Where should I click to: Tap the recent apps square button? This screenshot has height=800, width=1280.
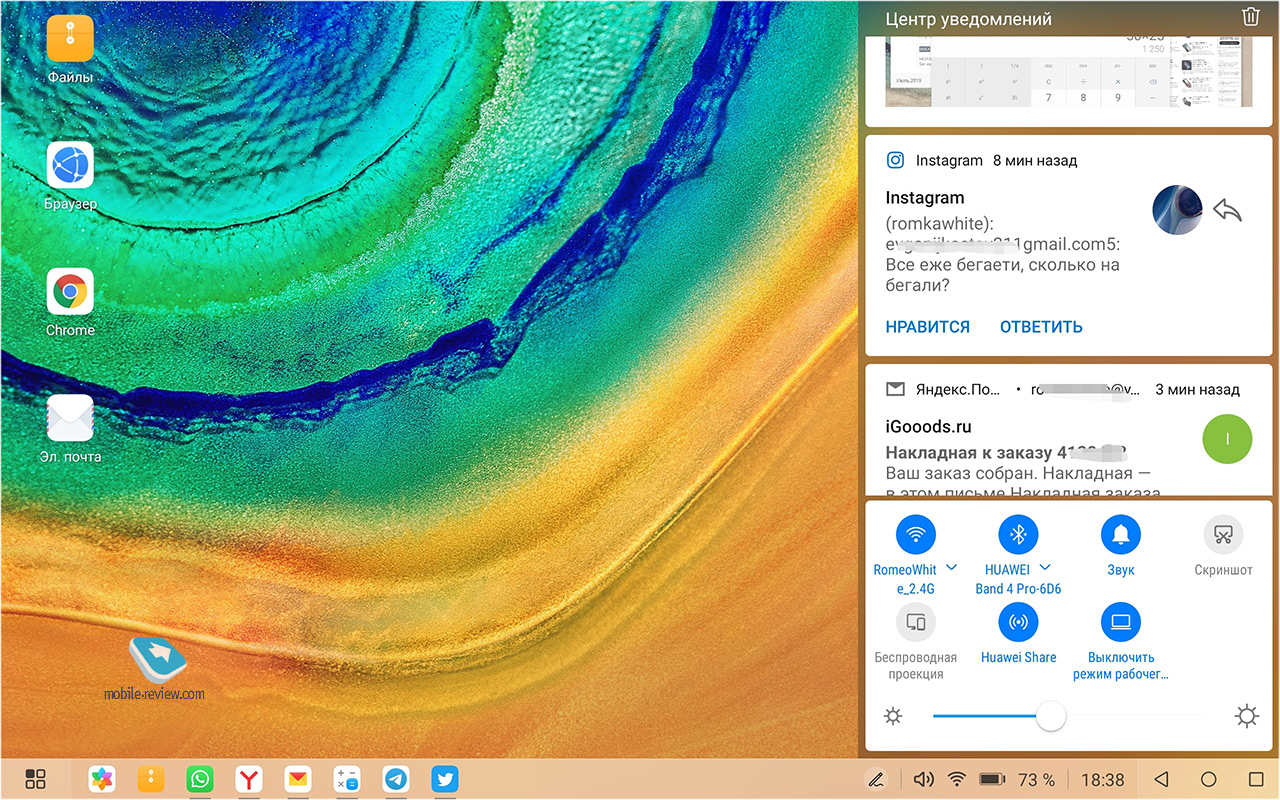pos(1256,779)
